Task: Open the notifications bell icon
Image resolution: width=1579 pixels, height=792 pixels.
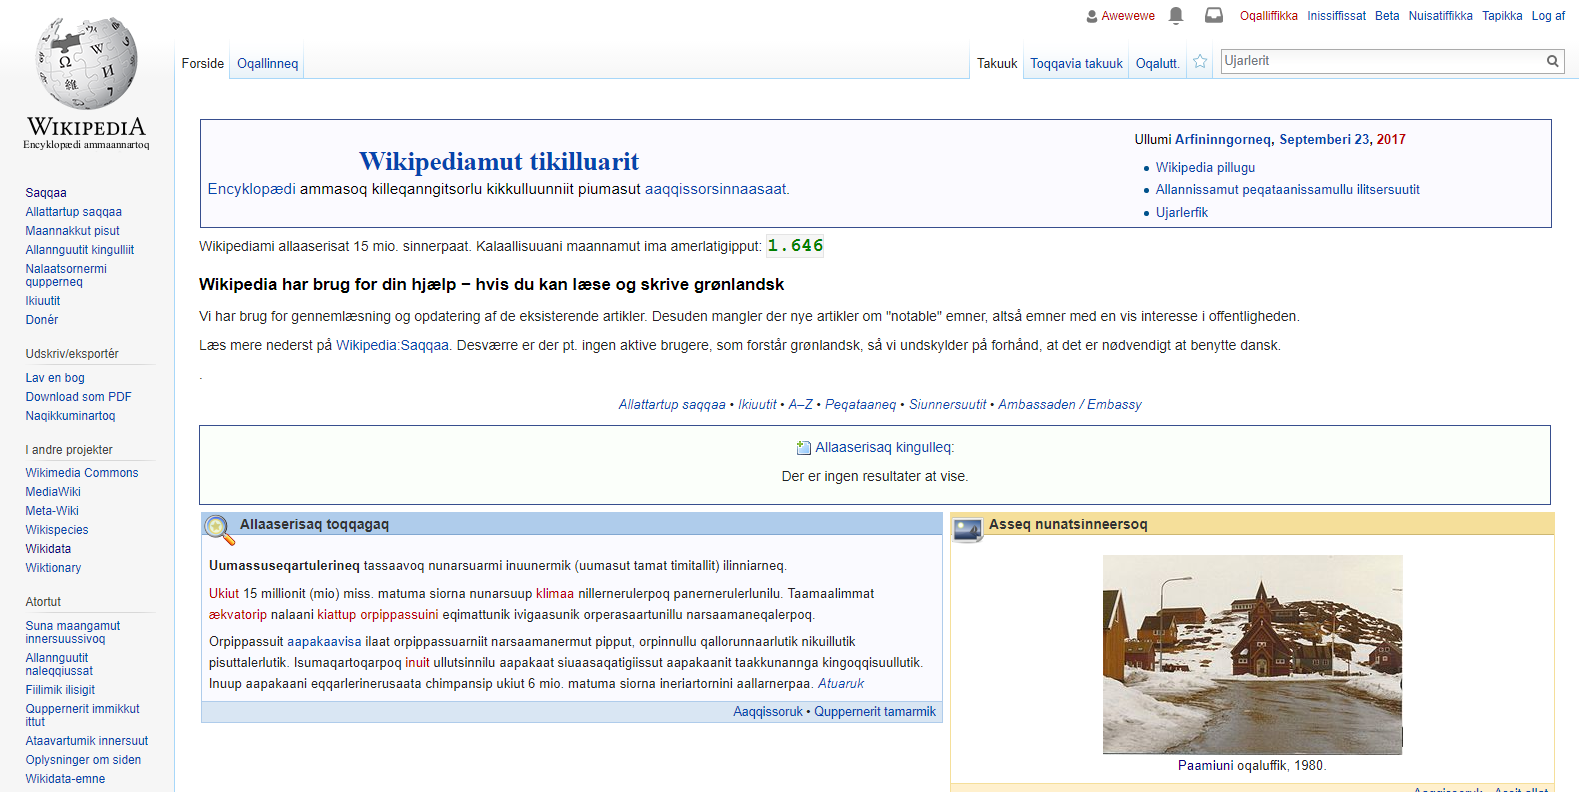Action: point(1176,15)
